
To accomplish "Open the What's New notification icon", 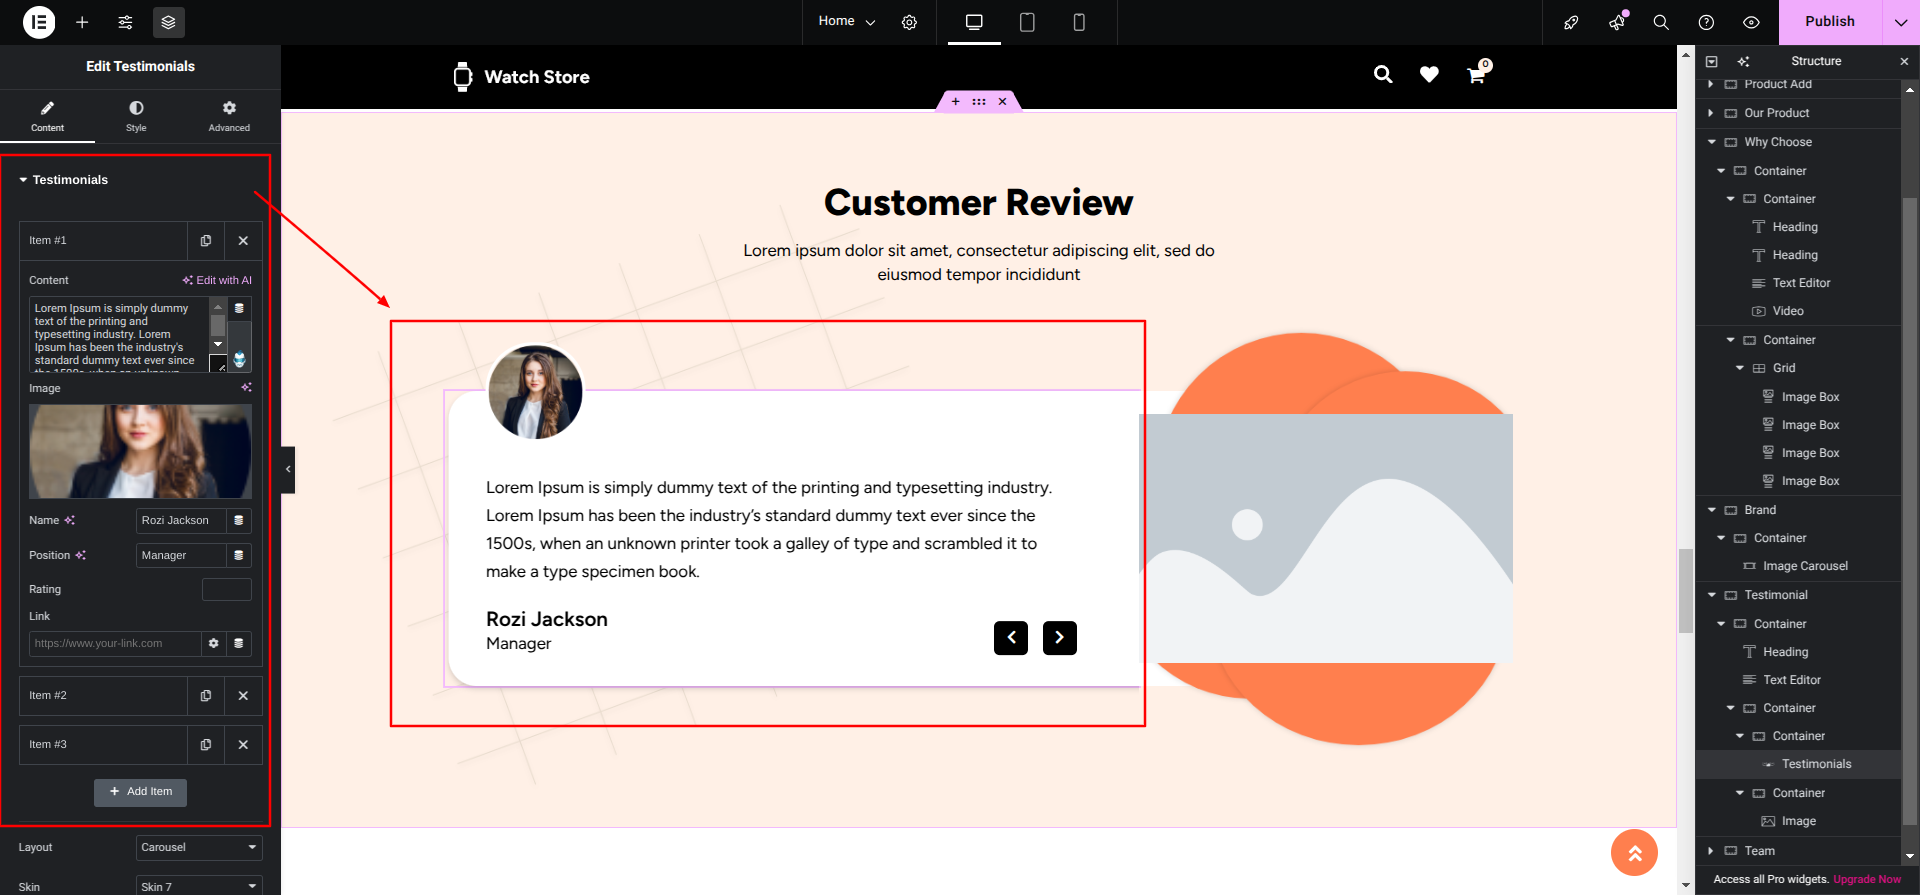I will click(x=1617, y=22).
